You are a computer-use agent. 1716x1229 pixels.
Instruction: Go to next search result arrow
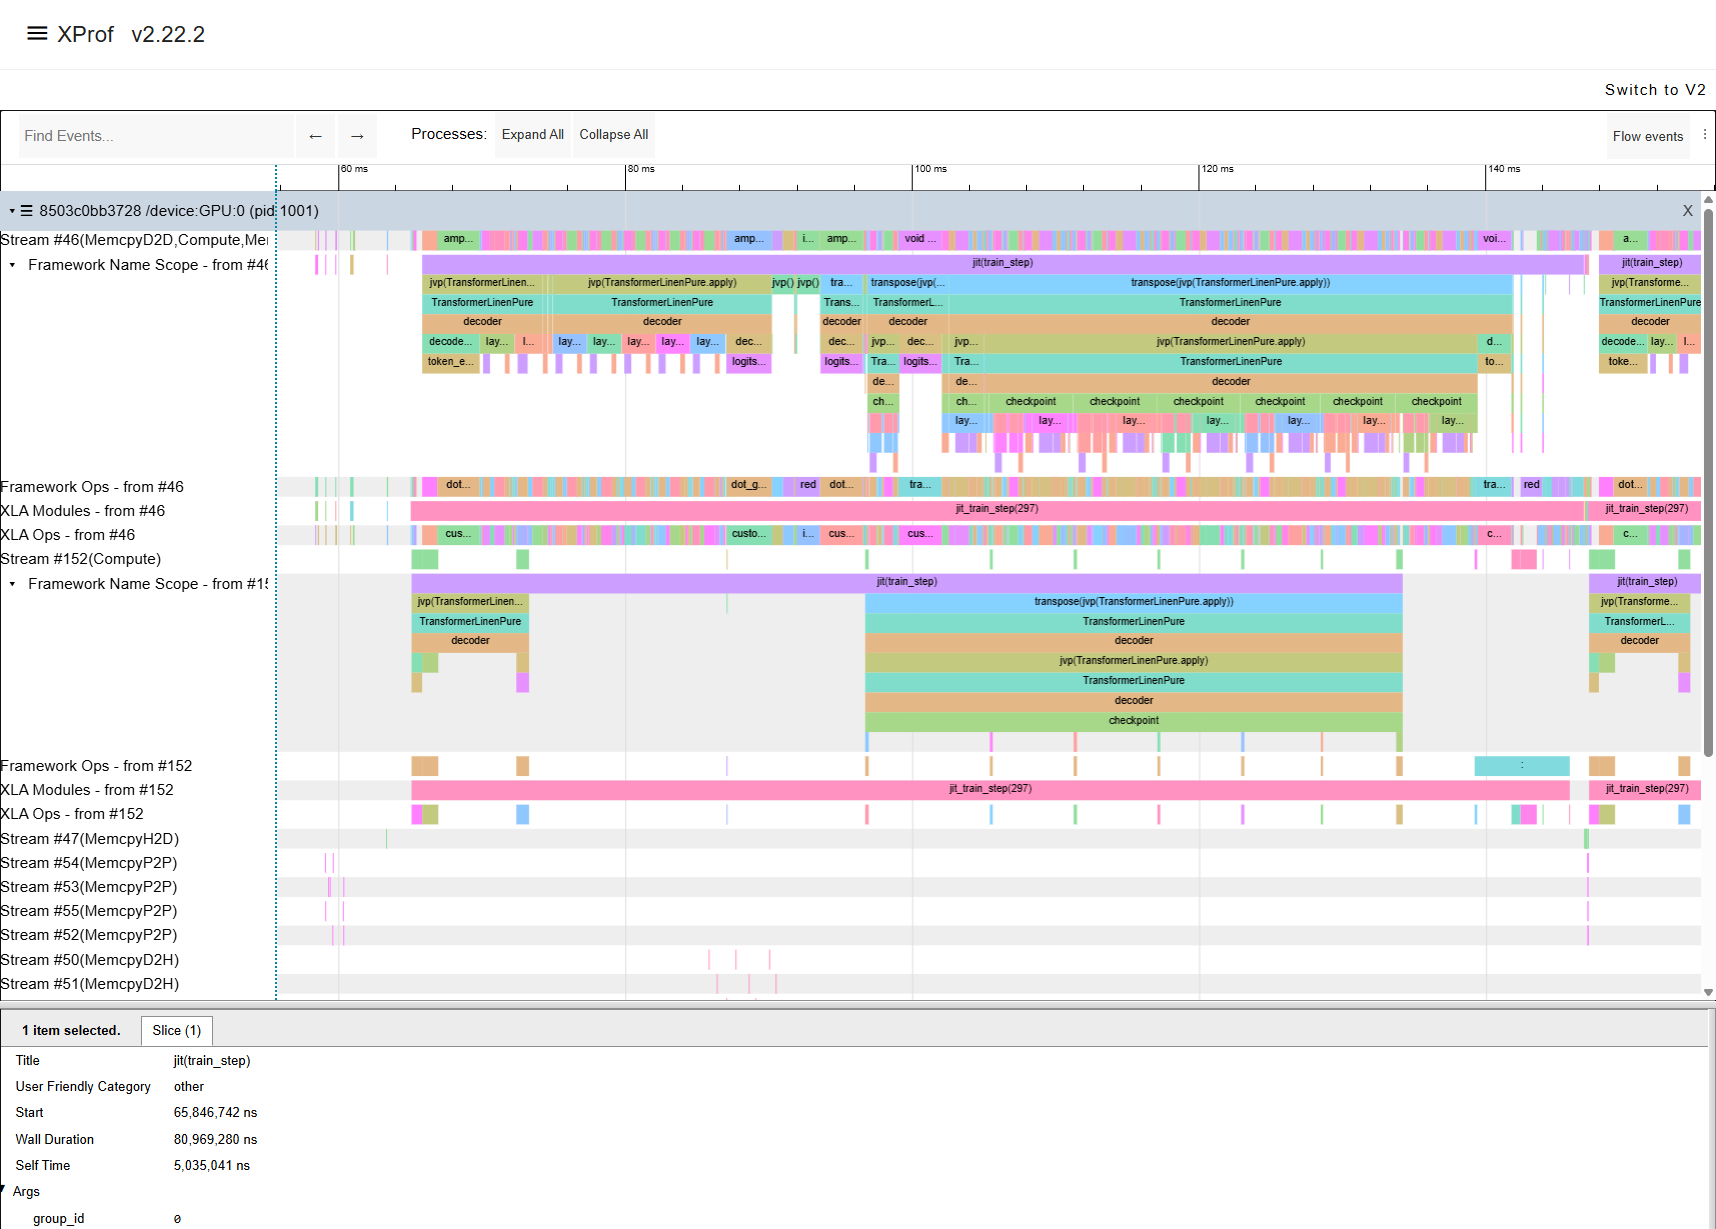[357, 136]
